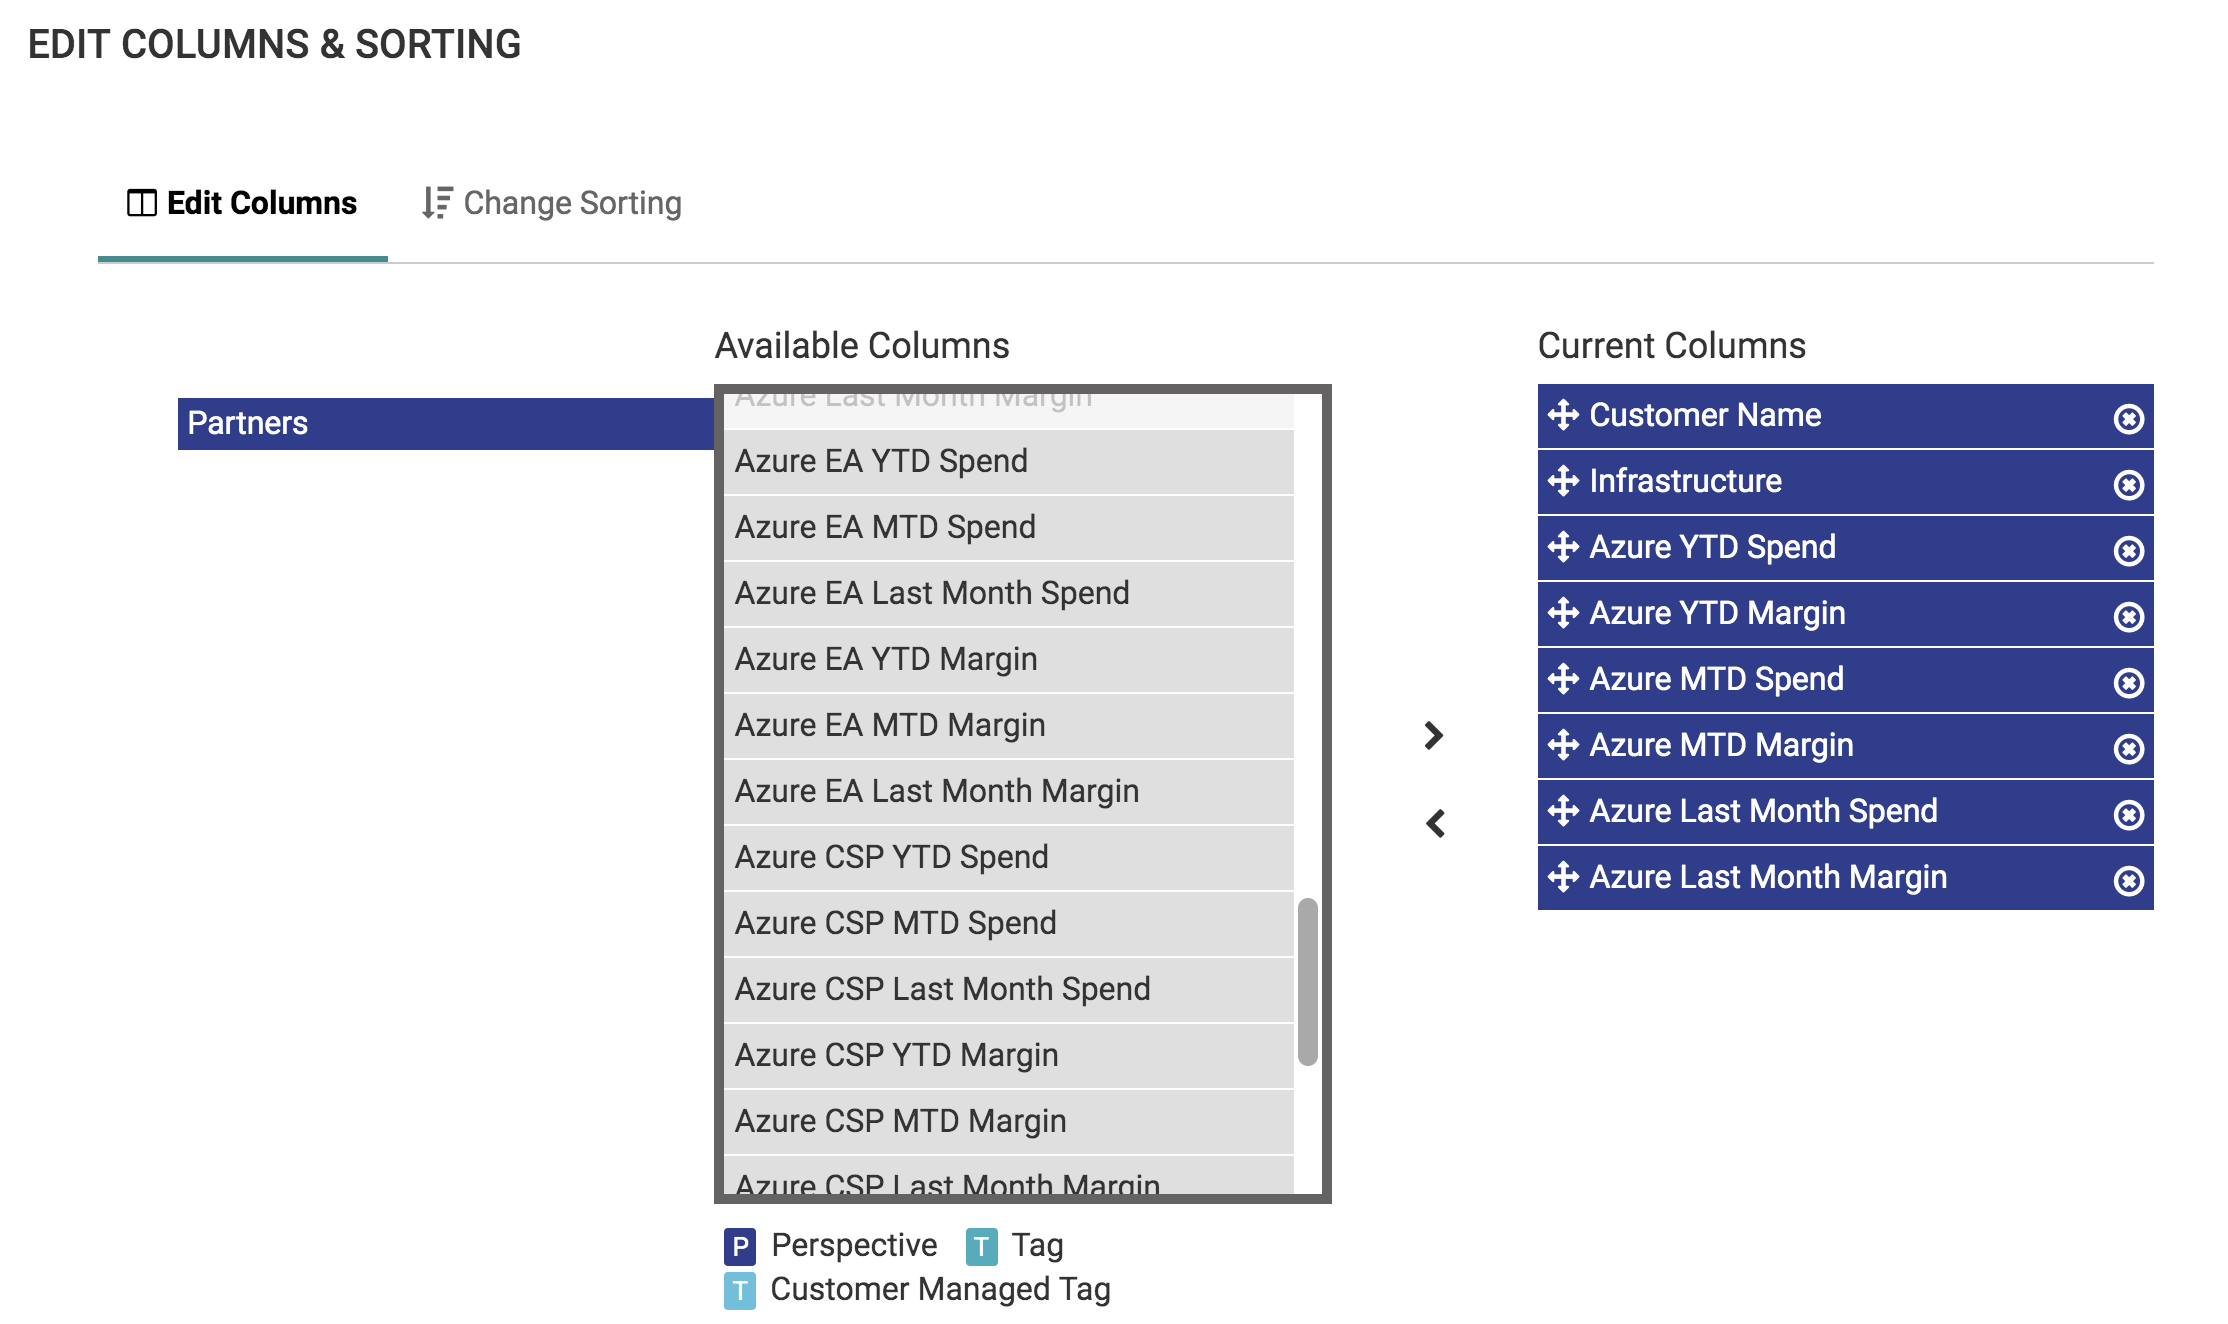
Task: Click the Available Columns scrollbar
Action: (1306, 980)
